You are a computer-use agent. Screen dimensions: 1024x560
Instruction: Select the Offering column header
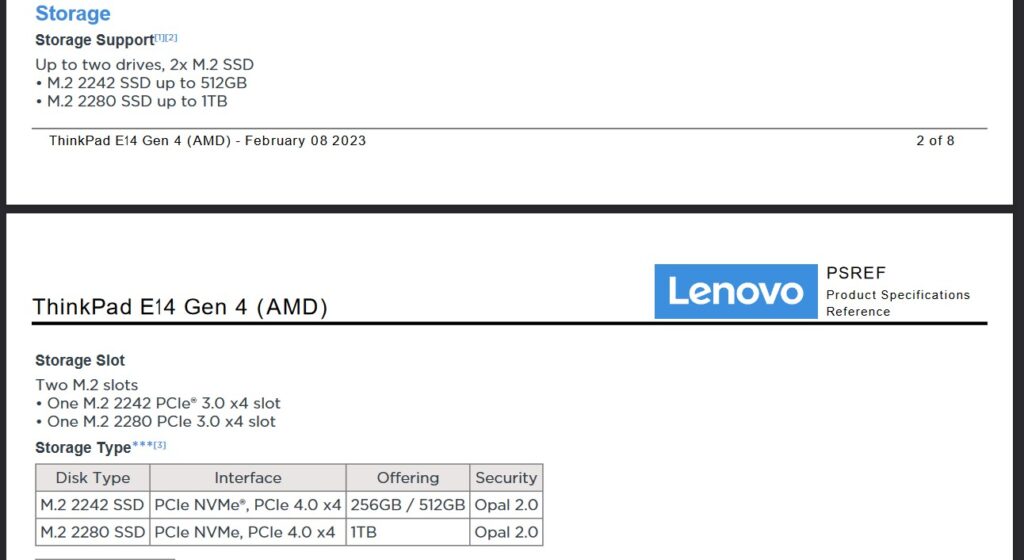click(408, 478)
